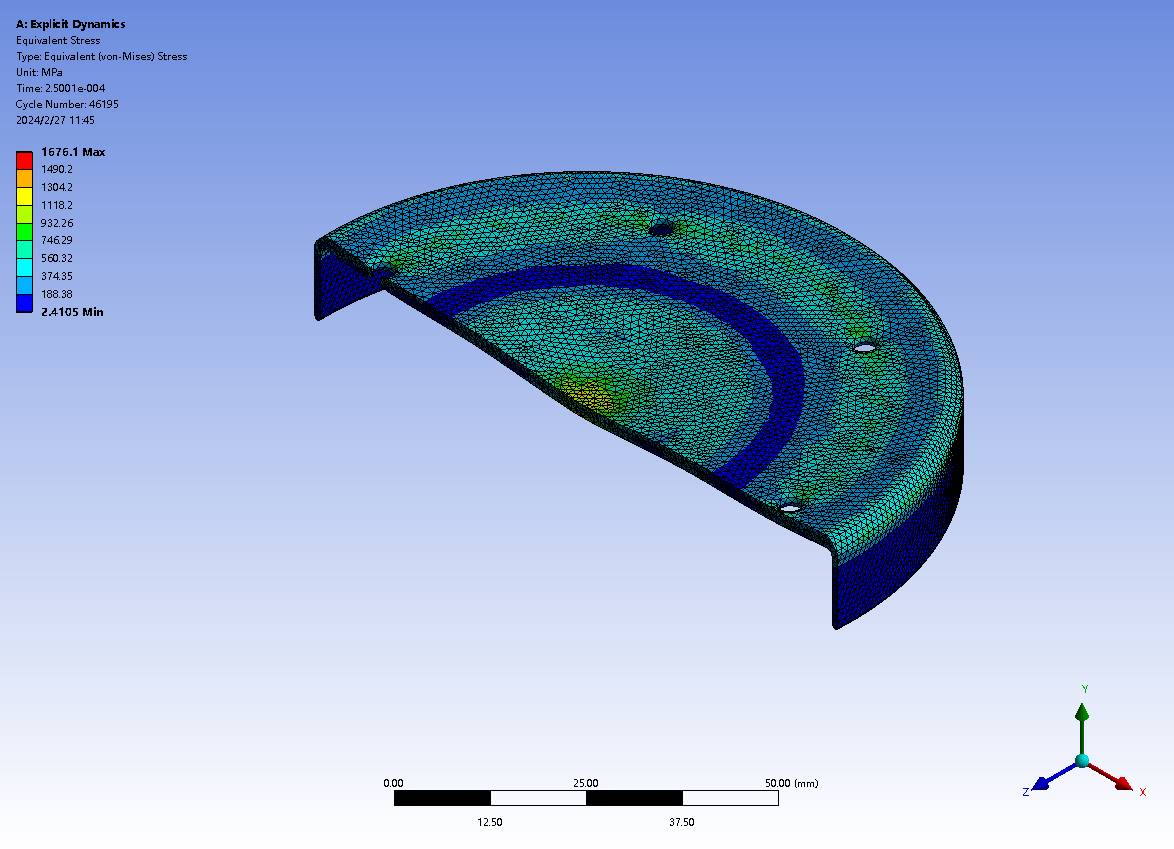Click the "A: Explicit Dynamics" title text
The height and width of the screenshot is (849, 1174).
(70, 24)
